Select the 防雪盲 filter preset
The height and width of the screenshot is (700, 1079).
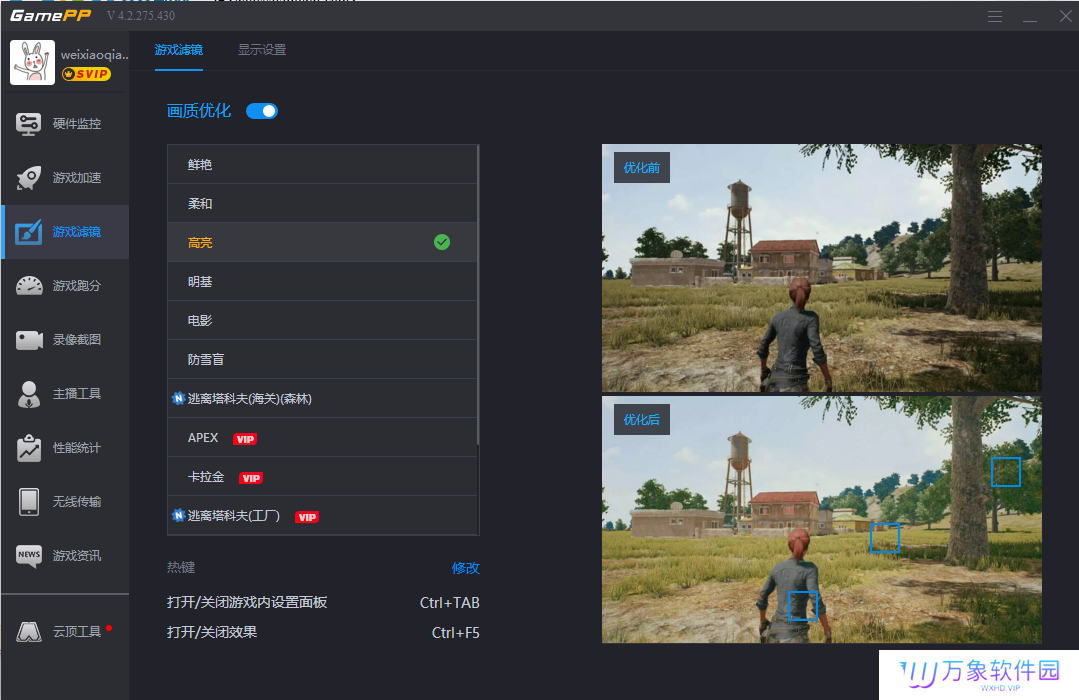[x=322, y=359]
